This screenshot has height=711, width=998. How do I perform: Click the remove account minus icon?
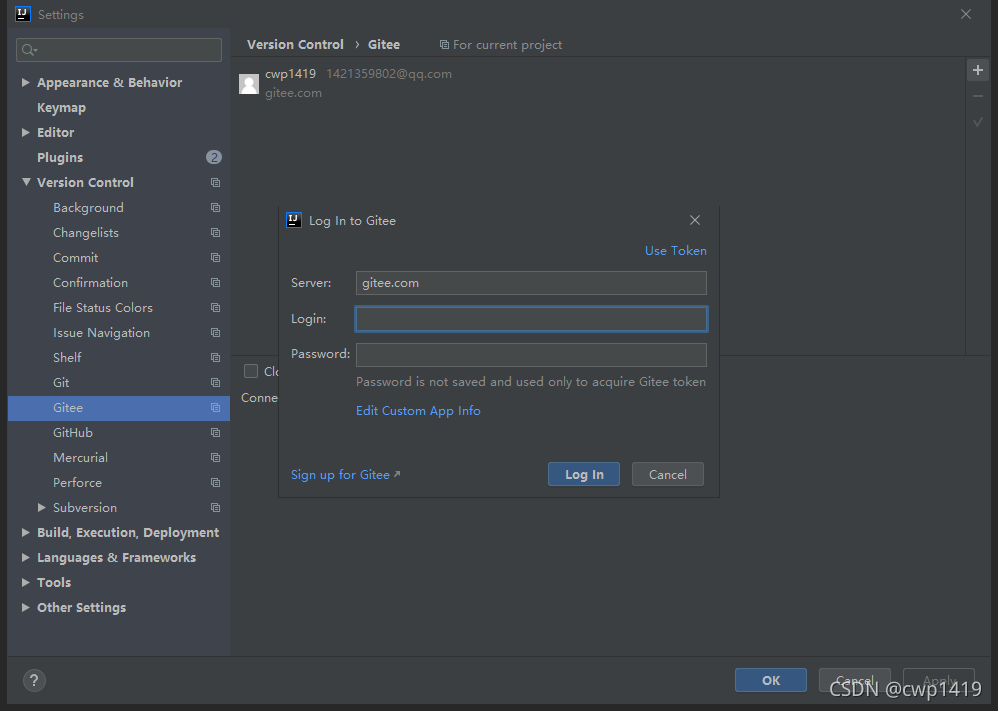[978, 96]
